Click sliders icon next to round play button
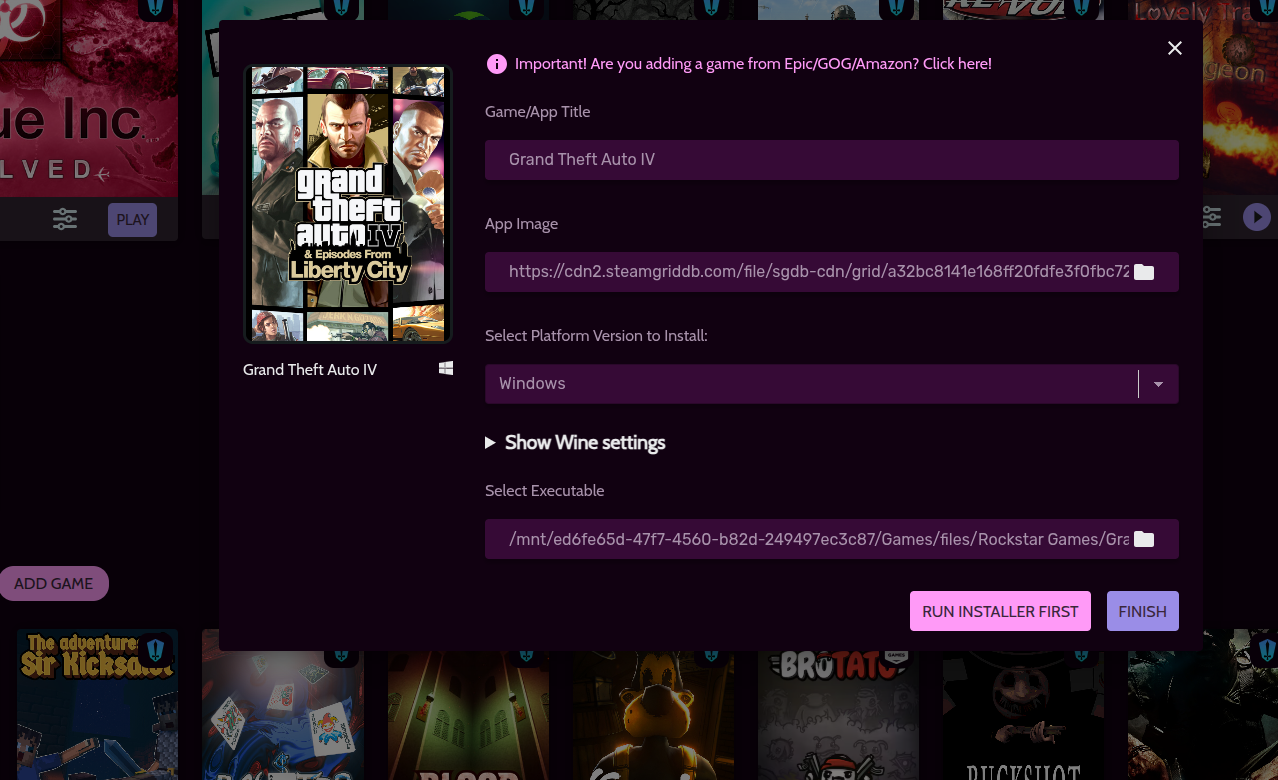Viewport: 1278px width, 780px height. [1211, 217]
